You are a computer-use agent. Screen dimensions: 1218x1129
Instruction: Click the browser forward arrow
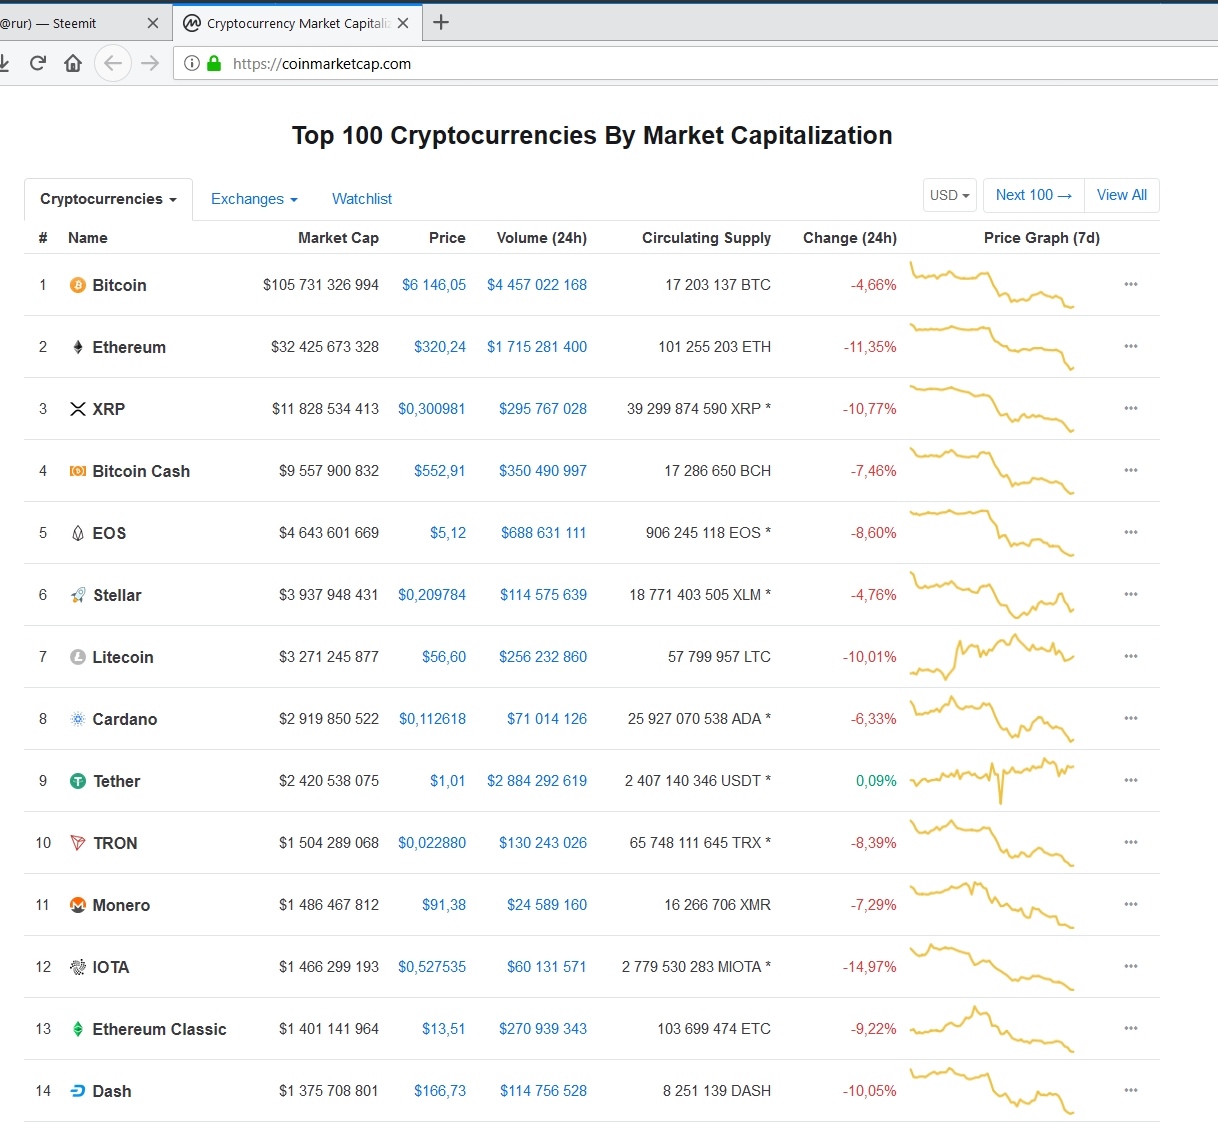150,63
